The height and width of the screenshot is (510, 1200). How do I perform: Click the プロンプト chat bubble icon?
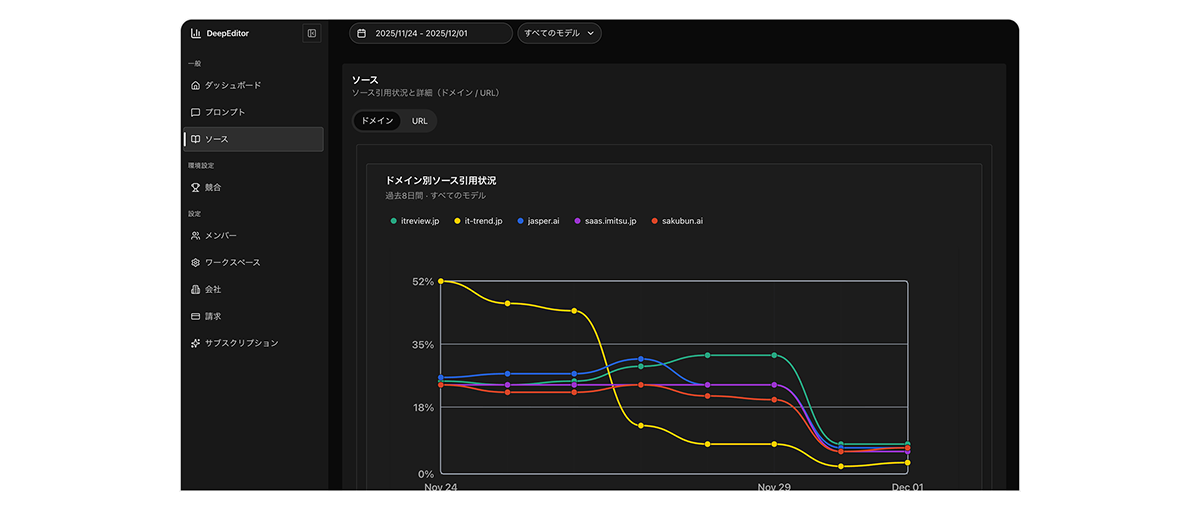[x=196, y=112]
